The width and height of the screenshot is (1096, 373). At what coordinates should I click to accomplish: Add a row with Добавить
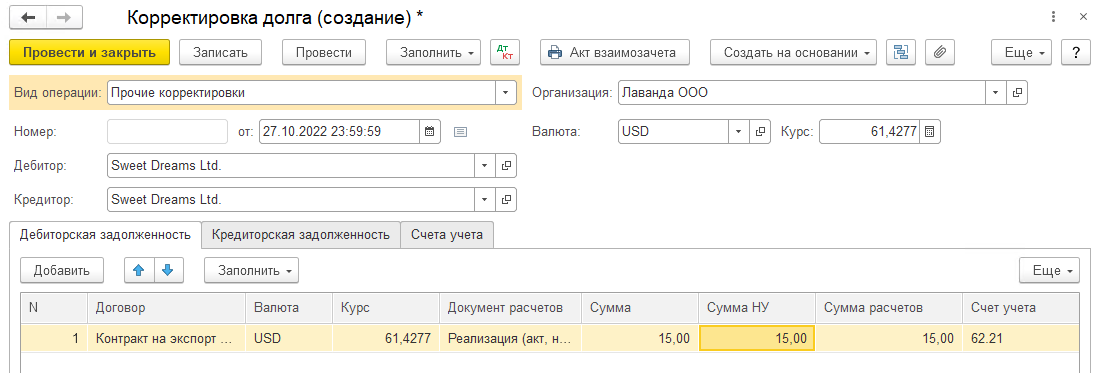62,270
